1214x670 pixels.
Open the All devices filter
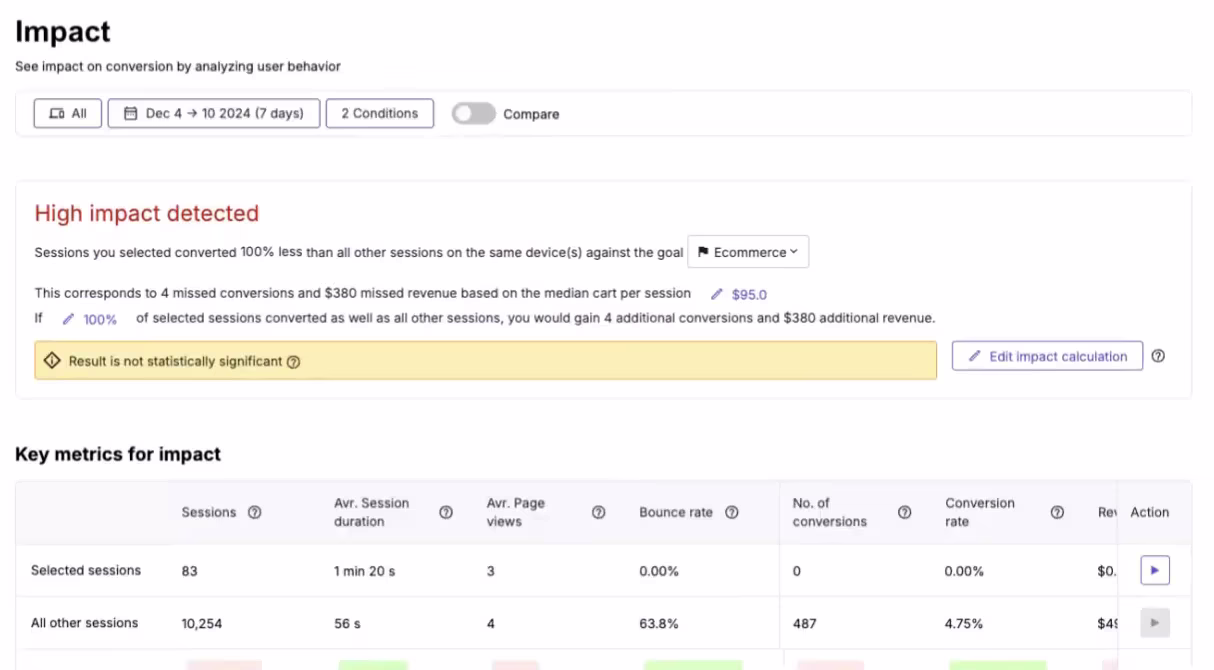click(68, 113)
